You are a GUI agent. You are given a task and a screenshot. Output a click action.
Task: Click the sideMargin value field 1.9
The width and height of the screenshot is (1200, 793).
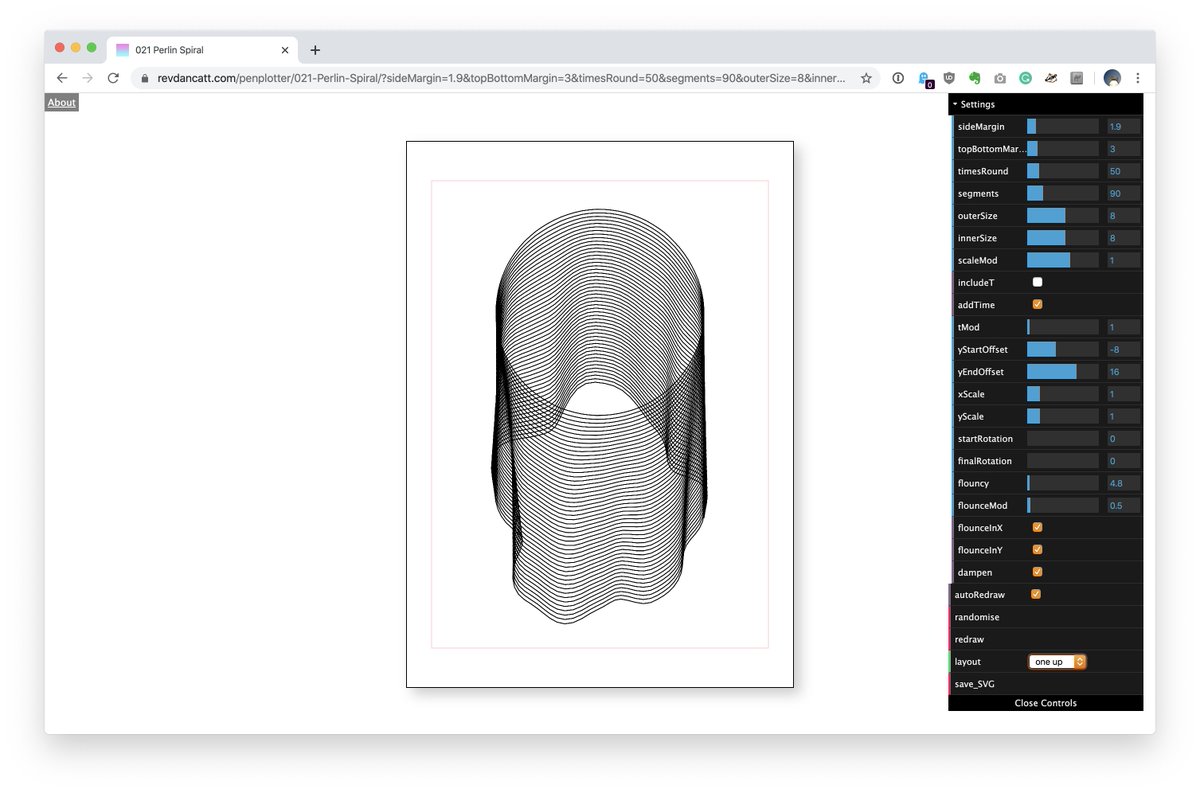click(x=1123, y=127)
